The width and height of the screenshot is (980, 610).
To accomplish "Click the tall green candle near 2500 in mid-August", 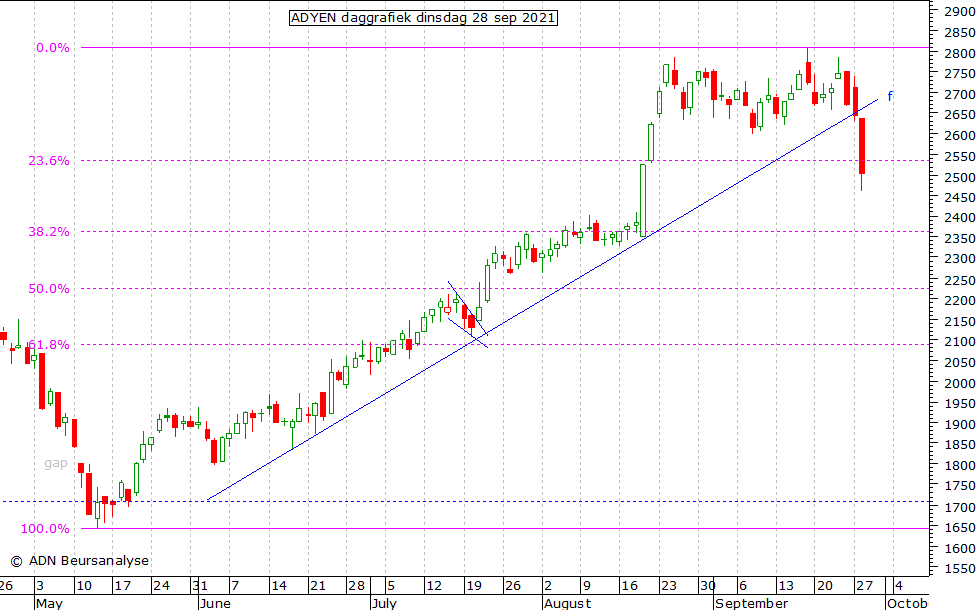I will tap(642, 200).
